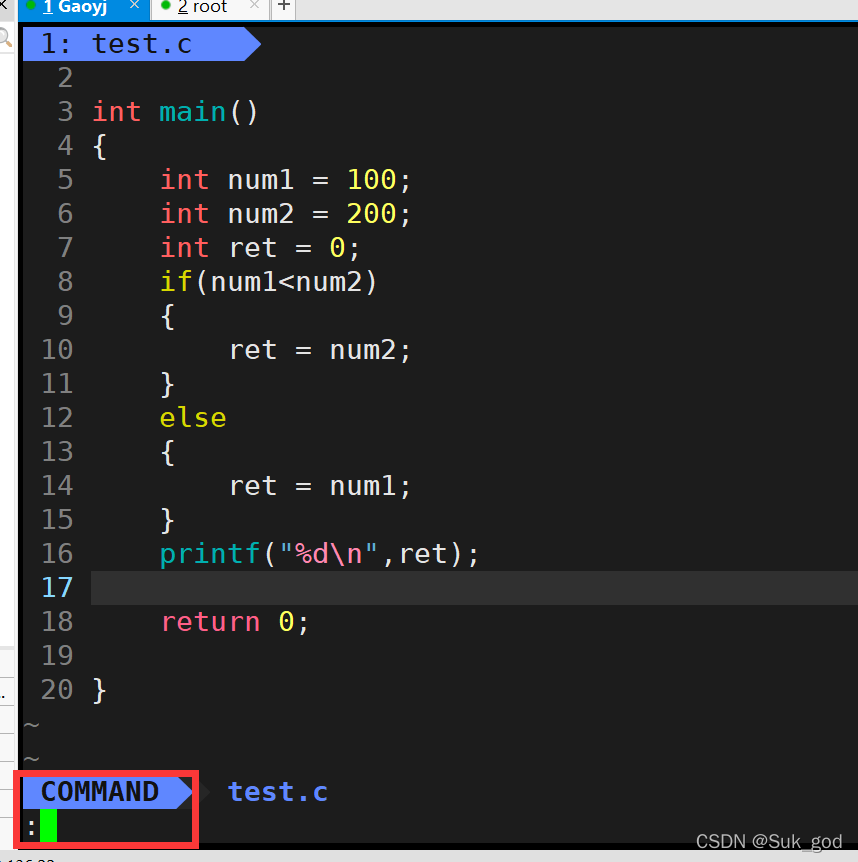Viewport: 858px width, 862px height.
Task: Click the green status dot on root tab
Action: click(x=165, y=6)
